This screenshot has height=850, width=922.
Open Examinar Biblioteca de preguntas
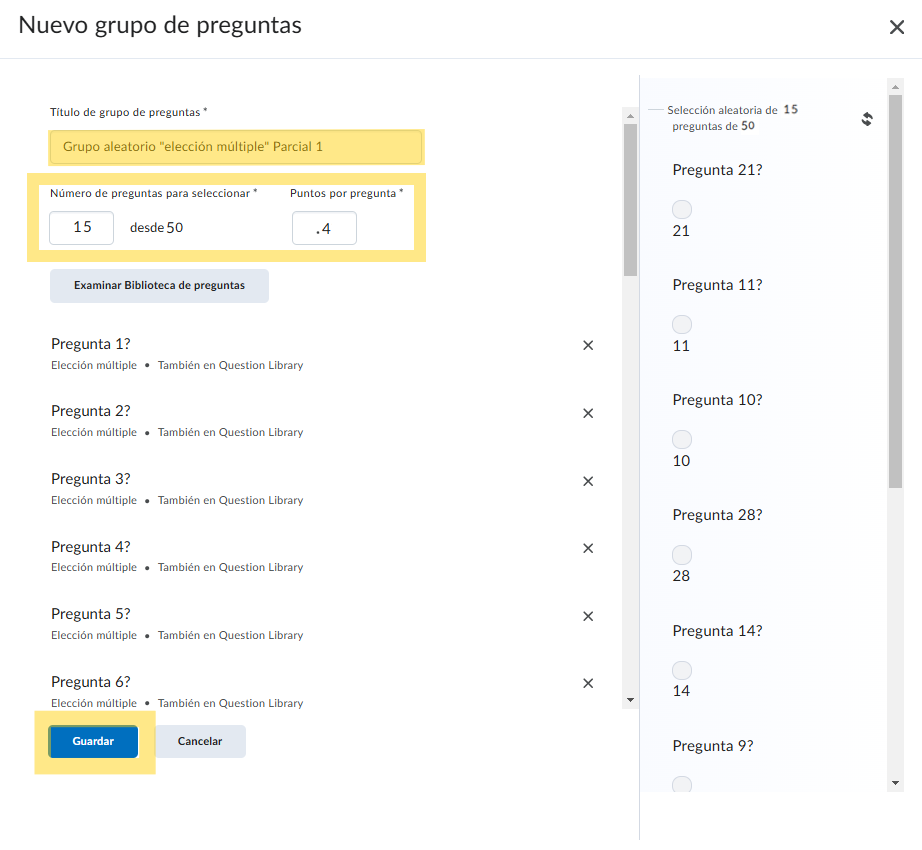pyautogui.click(x=159, y=285)
